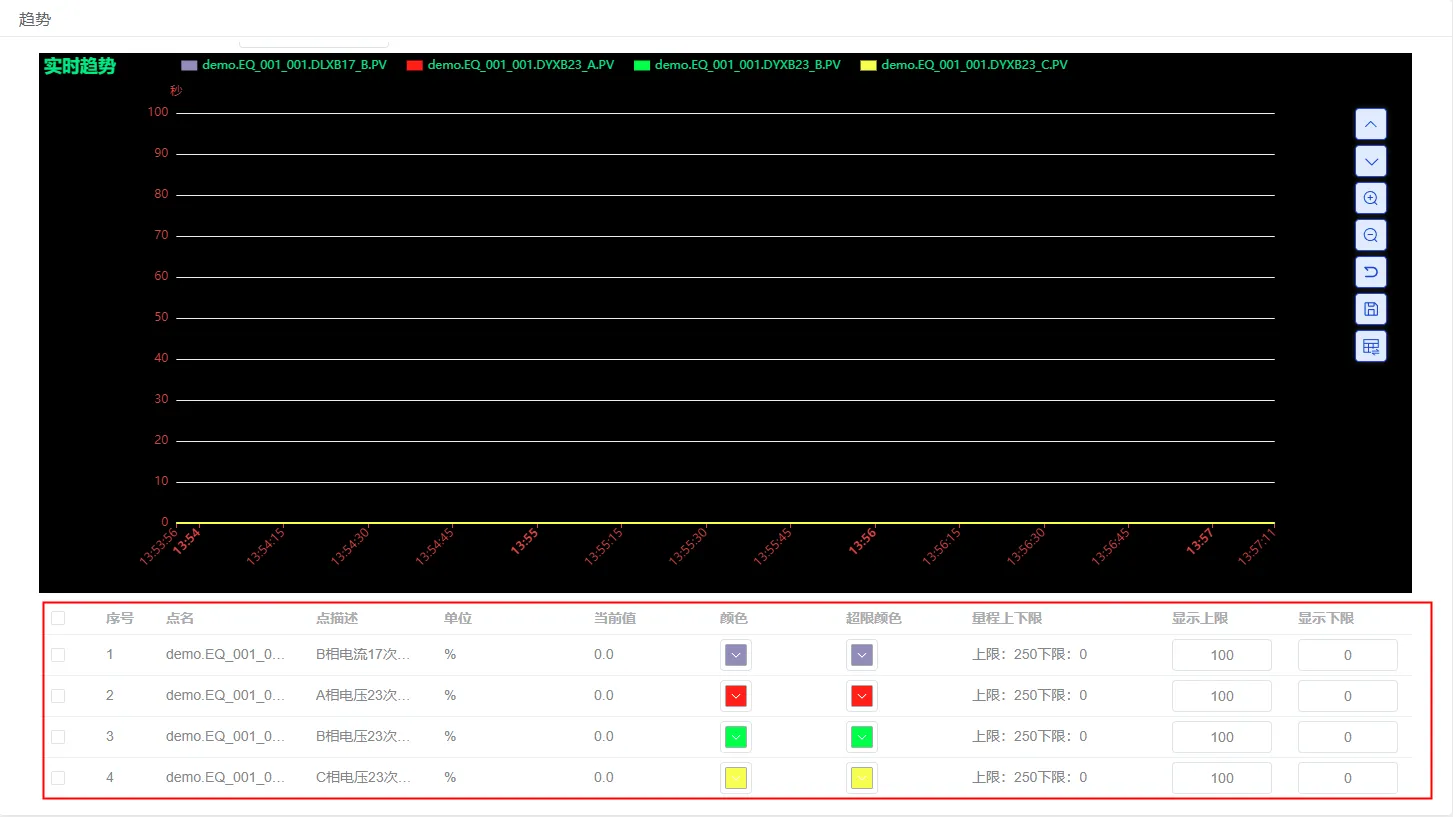Save the trend using the disk icon
This screenshot has height=817, width=1453.
click(1370, 309)
